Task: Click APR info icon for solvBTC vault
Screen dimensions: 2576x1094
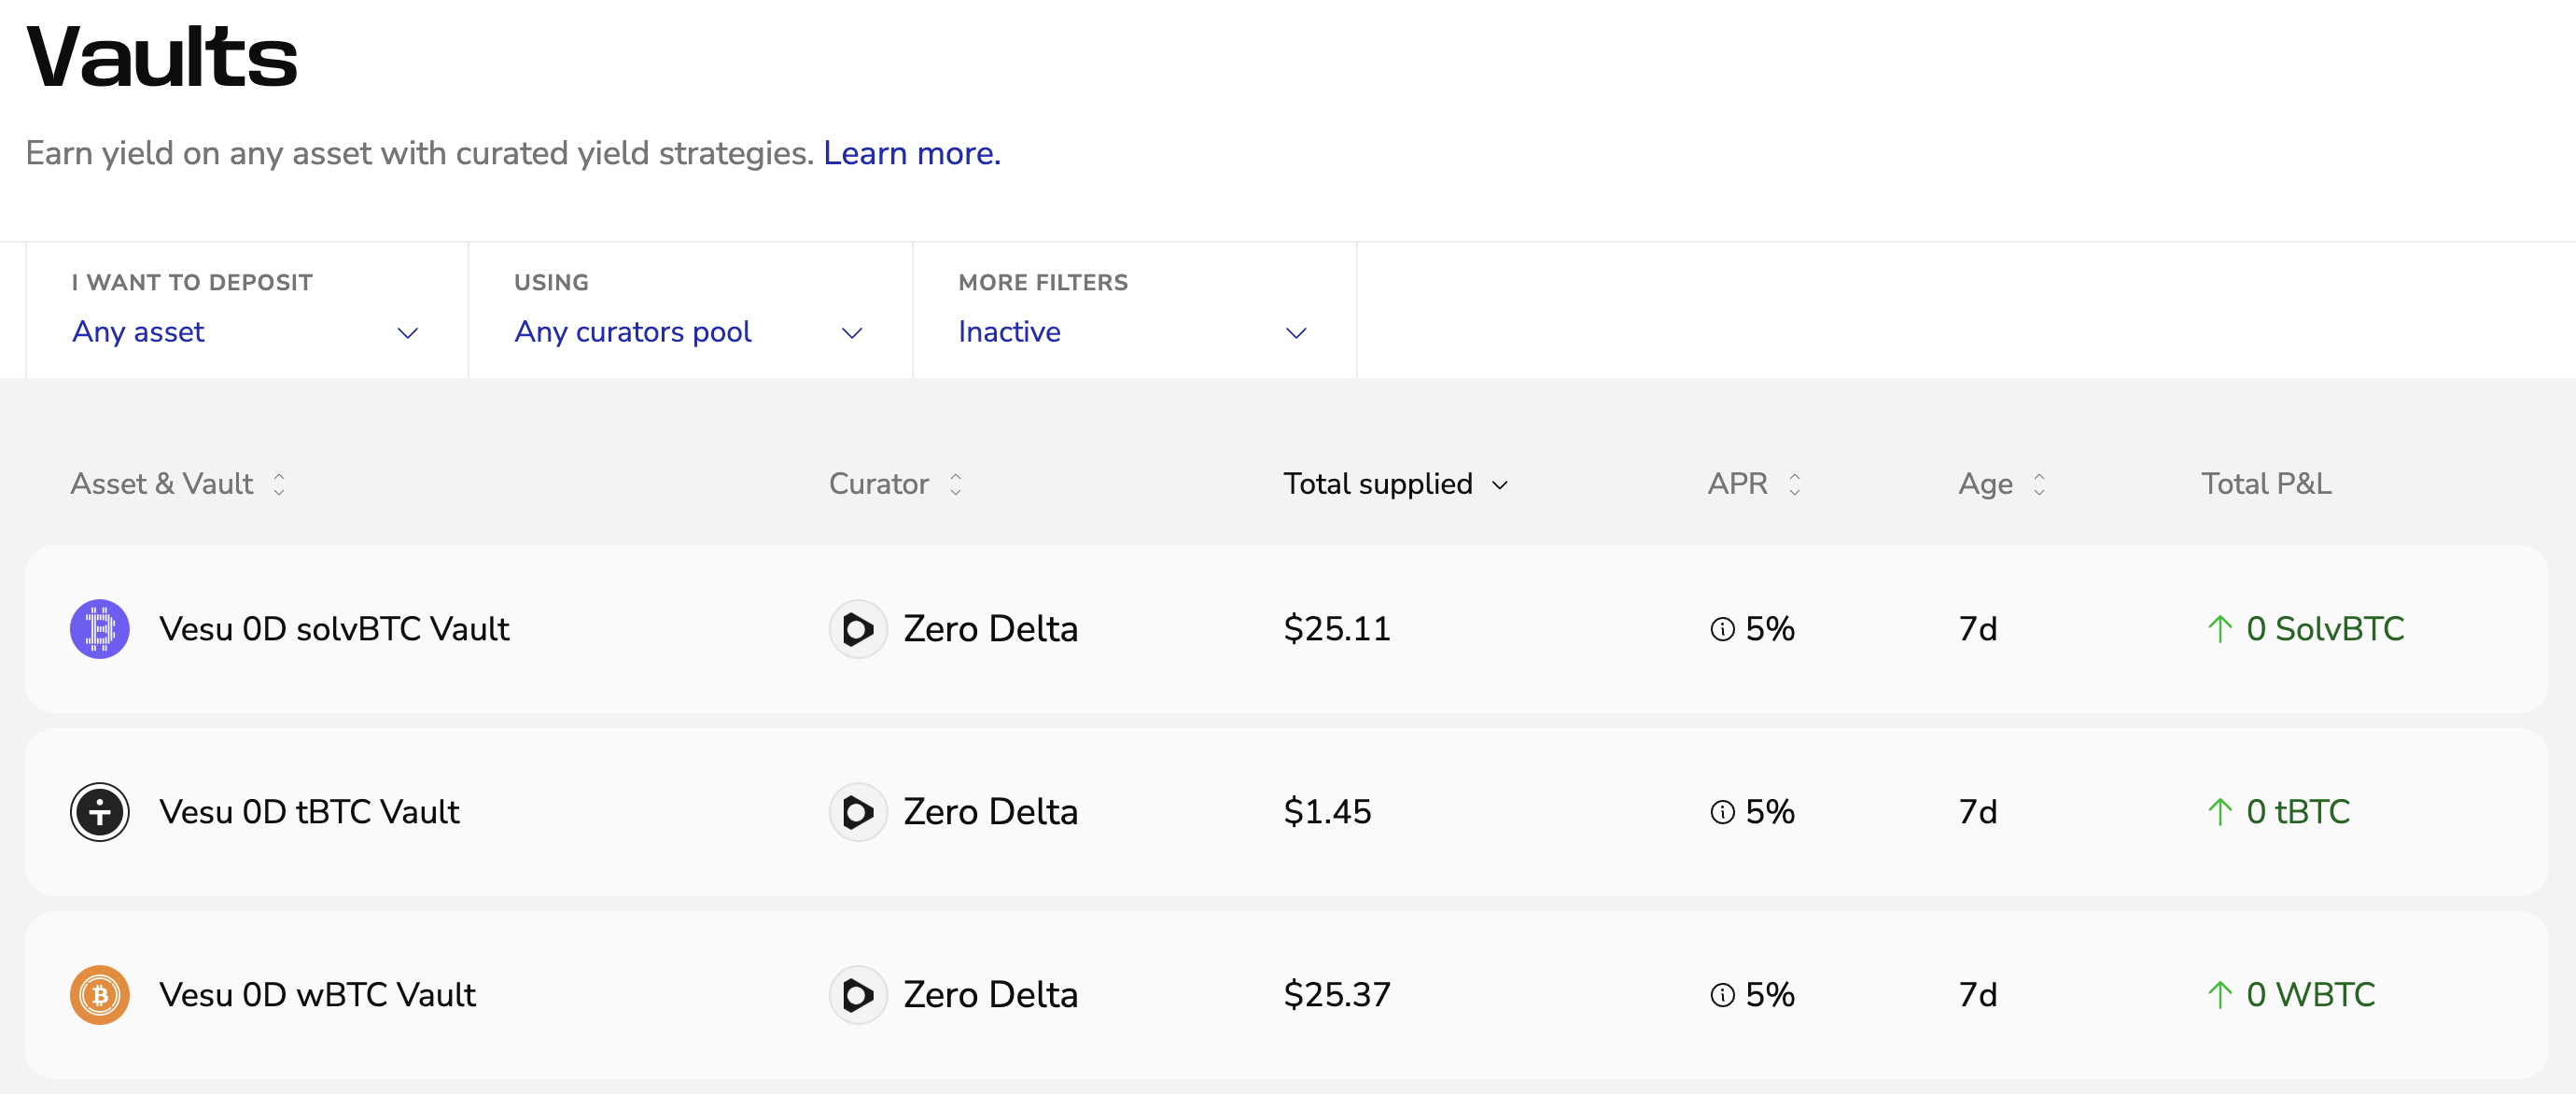Action: [x=1722, y=629]
